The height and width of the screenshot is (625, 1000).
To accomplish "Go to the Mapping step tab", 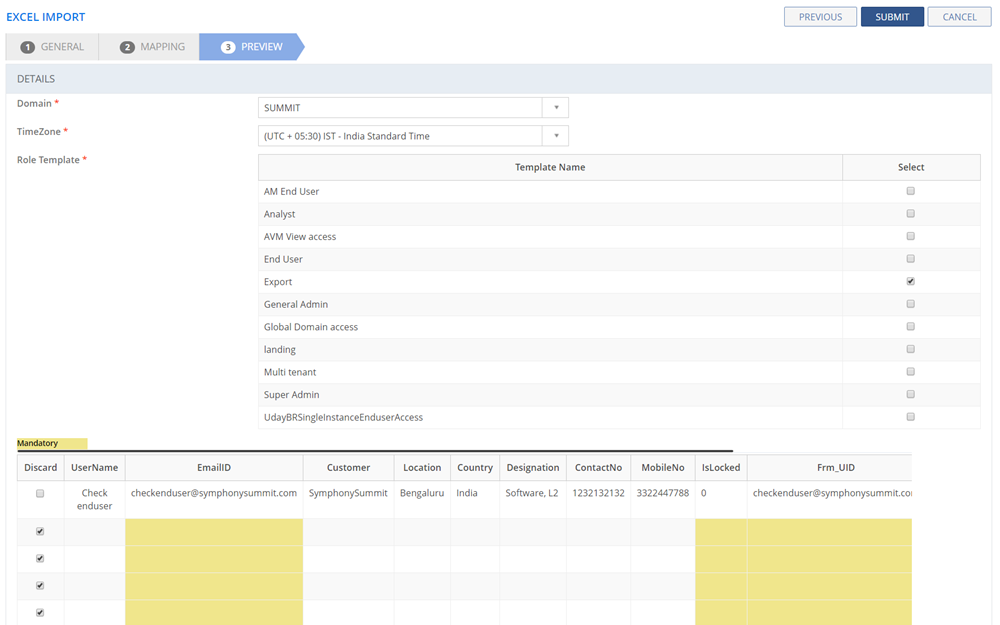I will pos(152,47).
